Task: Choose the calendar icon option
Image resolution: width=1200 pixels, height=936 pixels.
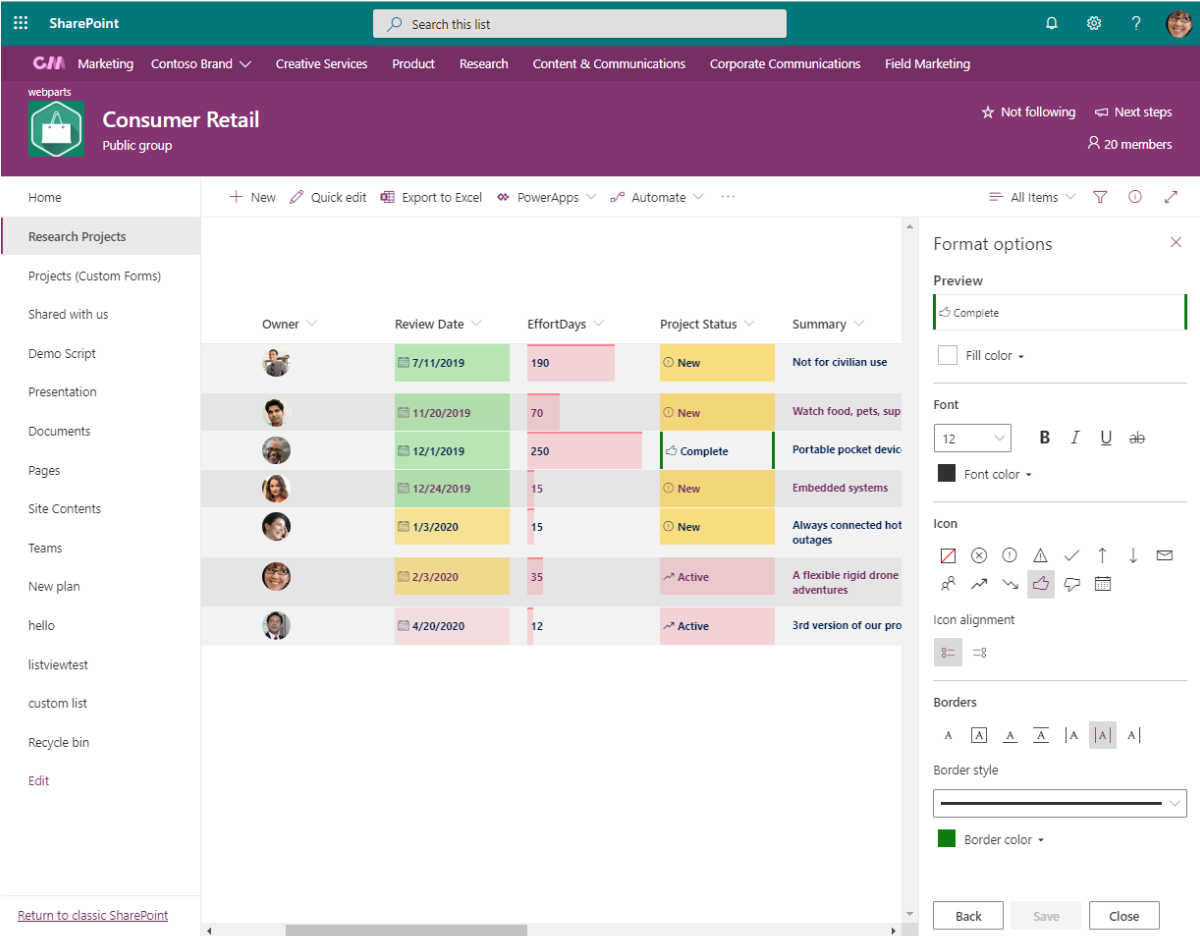Action: [x=1103, y=584]
